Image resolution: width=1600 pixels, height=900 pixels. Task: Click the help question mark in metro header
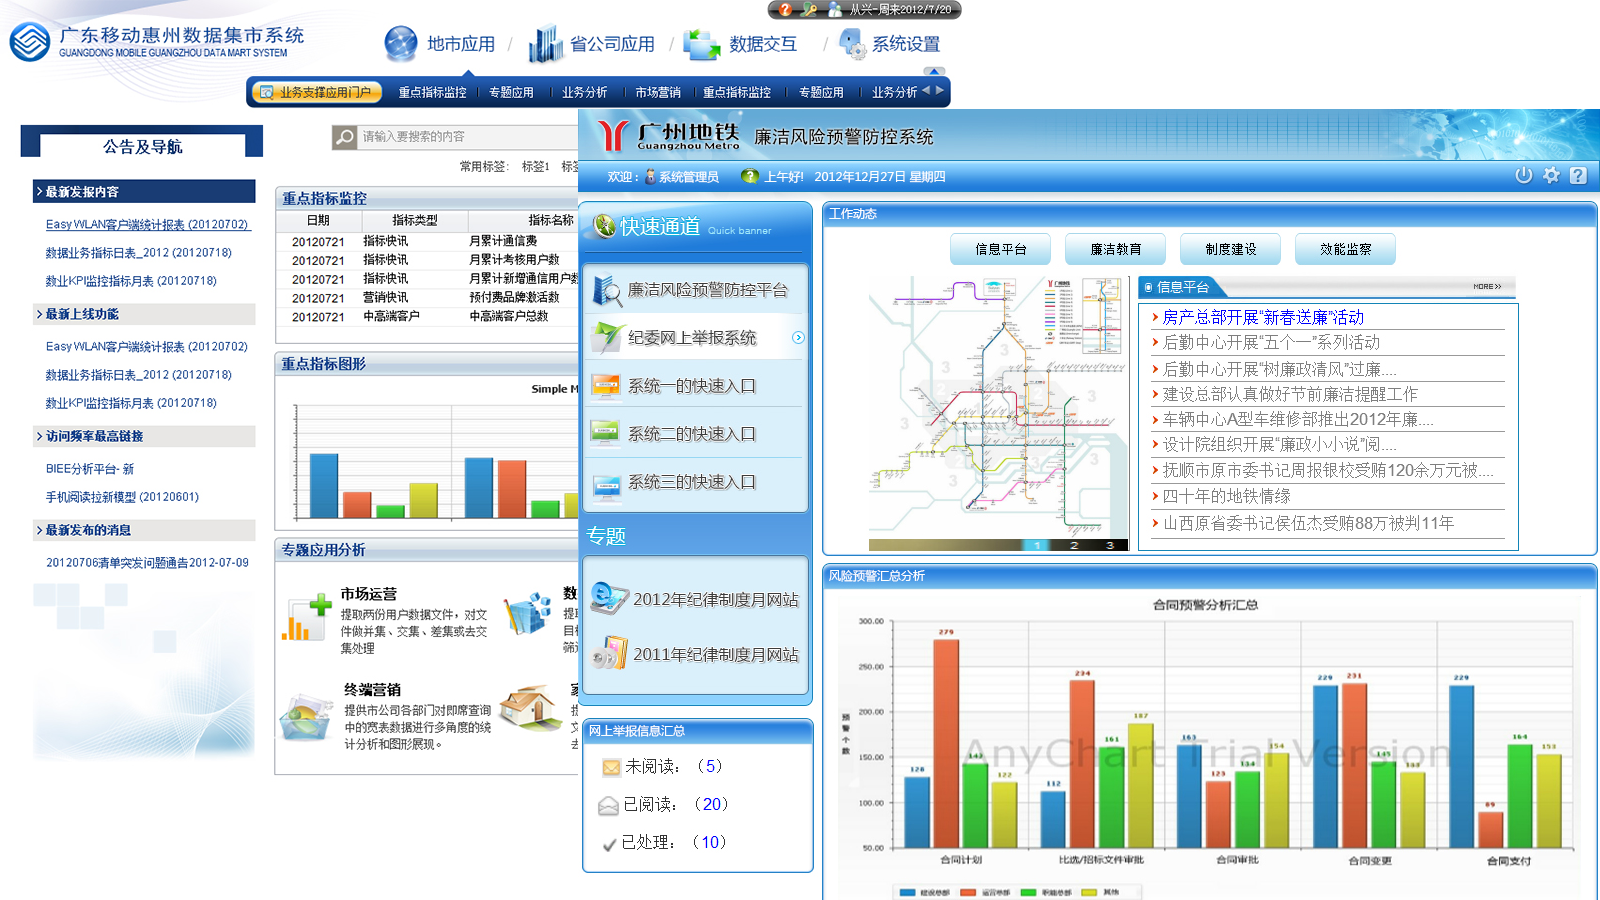(1578, 176)
